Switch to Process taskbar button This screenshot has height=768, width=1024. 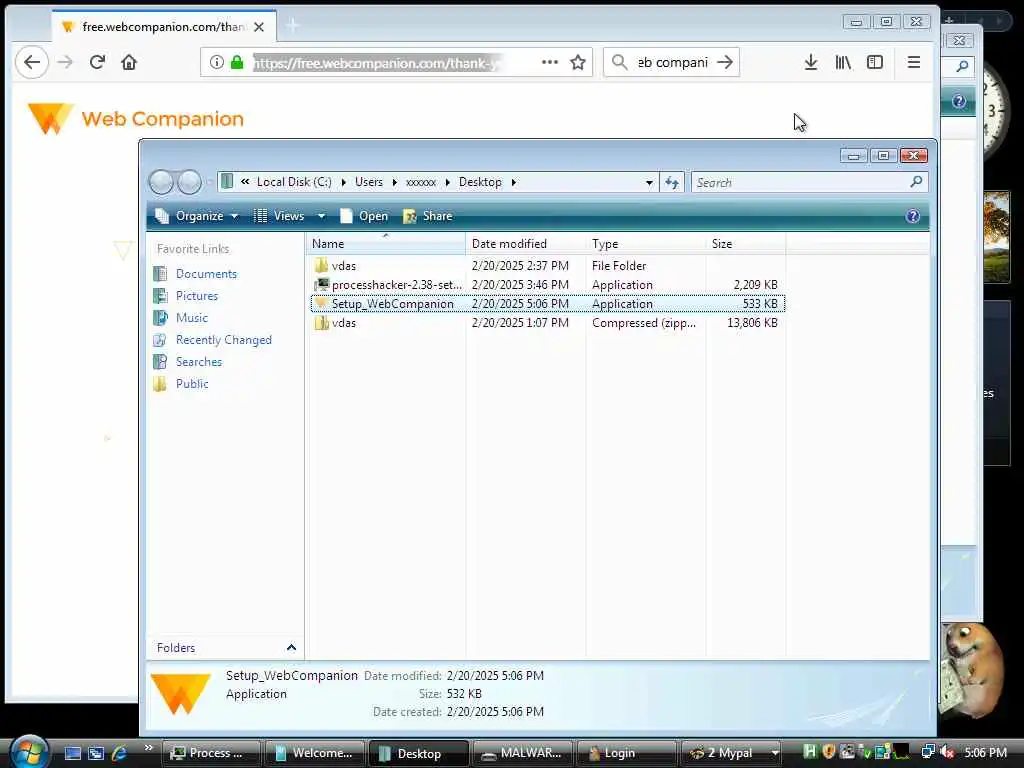pos(210,753)
